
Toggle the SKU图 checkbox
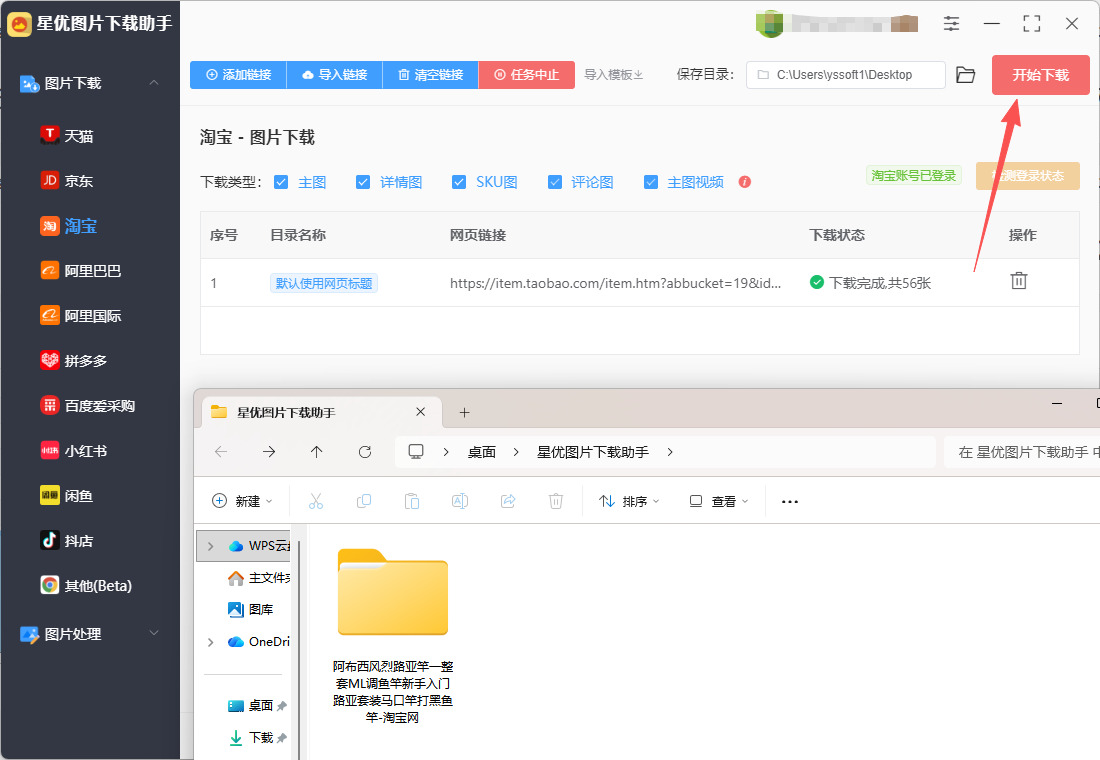pos(459,182)
